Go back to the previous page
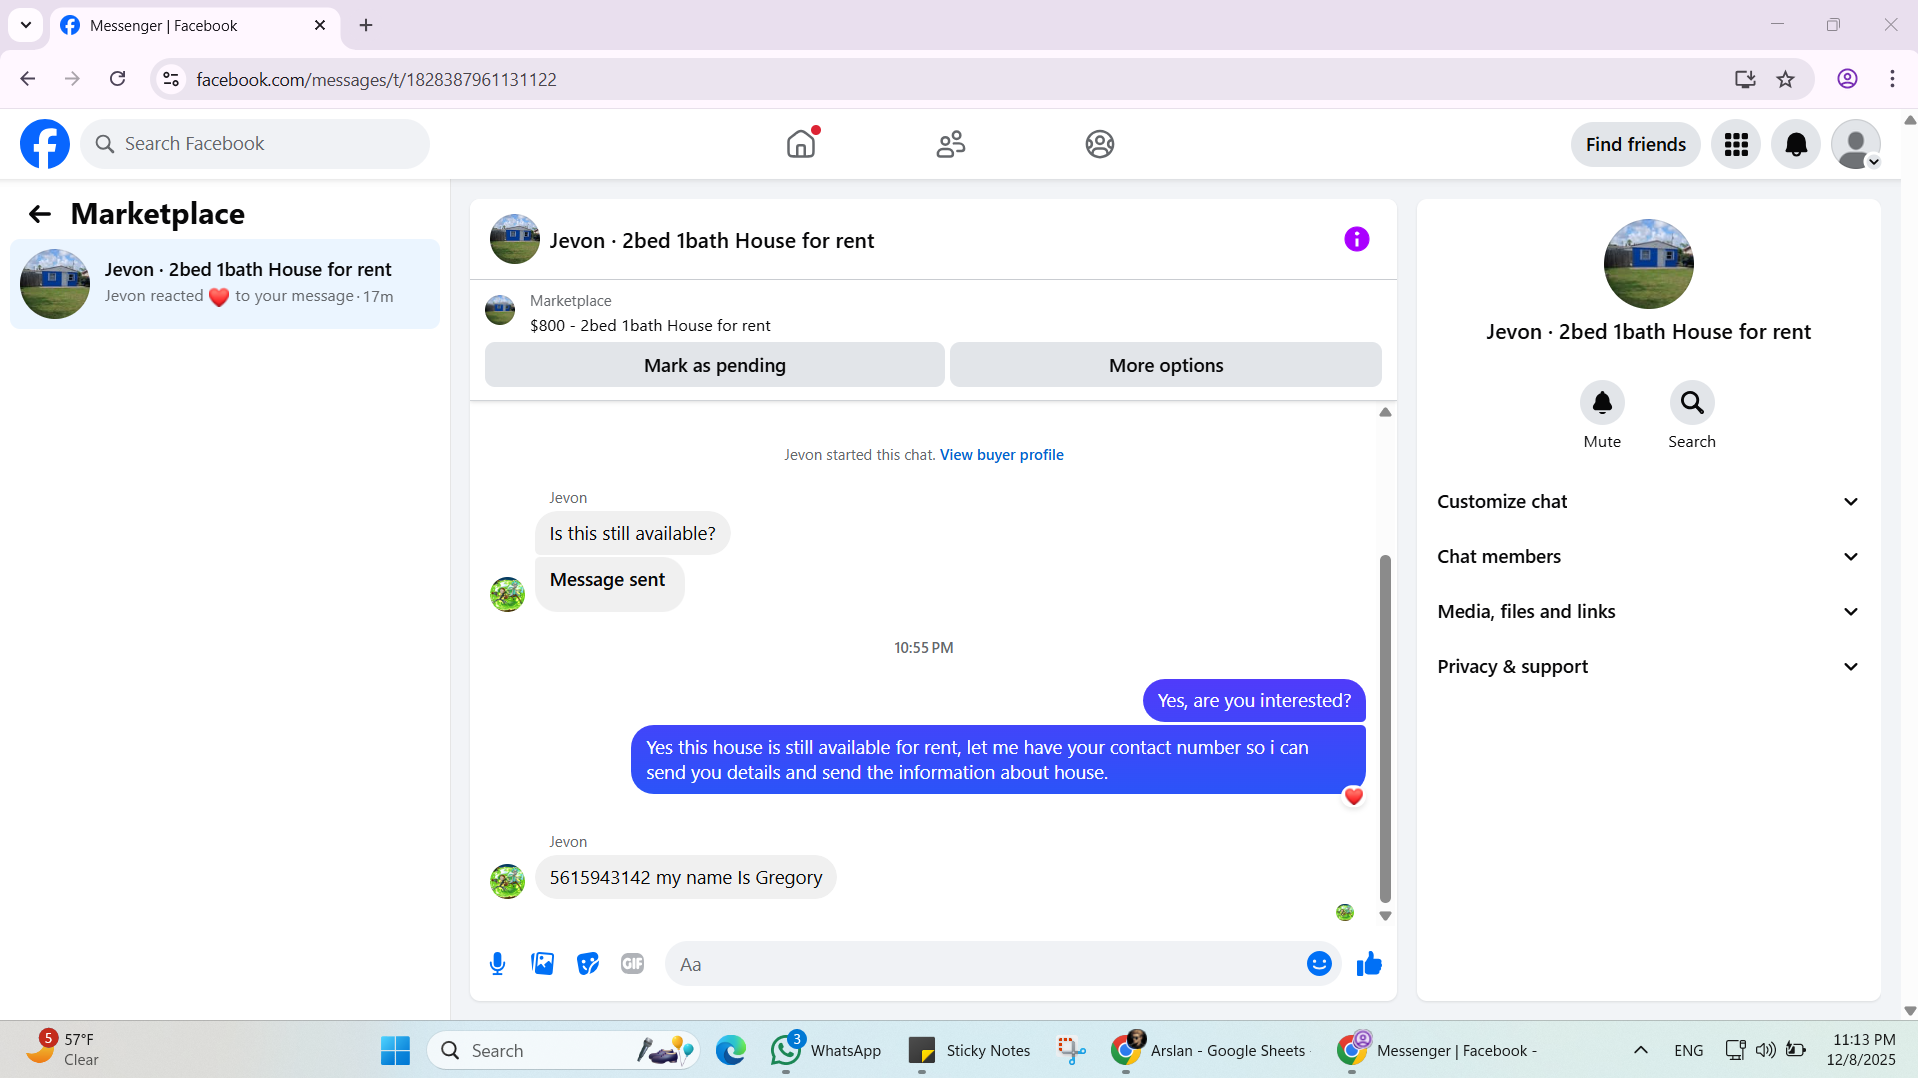This screenshot has width=1918, height=1078. [28, 79]
